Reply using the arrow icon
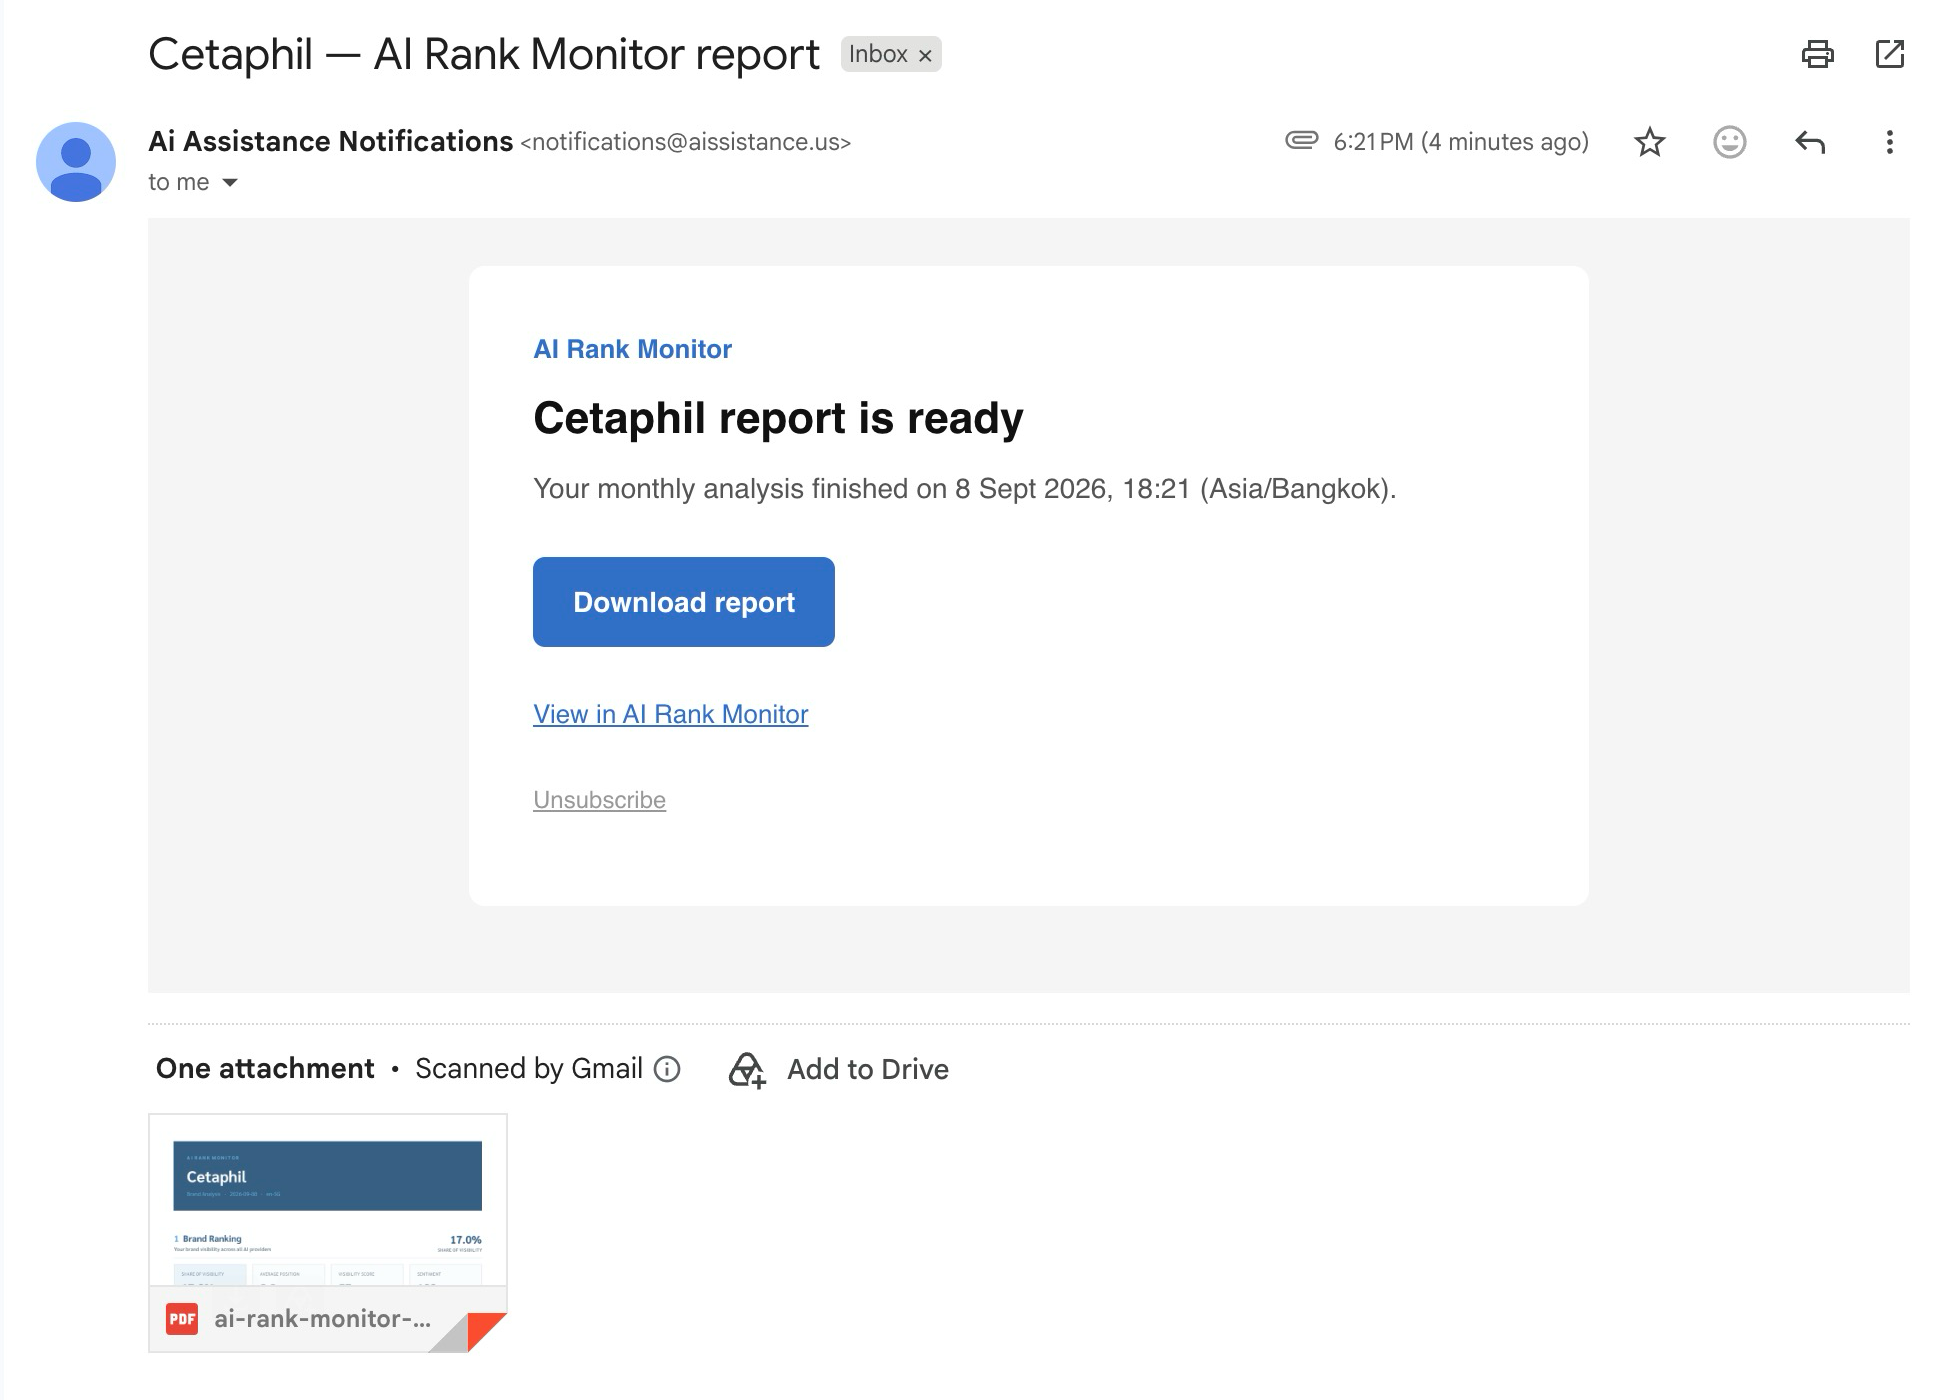 1810,142
